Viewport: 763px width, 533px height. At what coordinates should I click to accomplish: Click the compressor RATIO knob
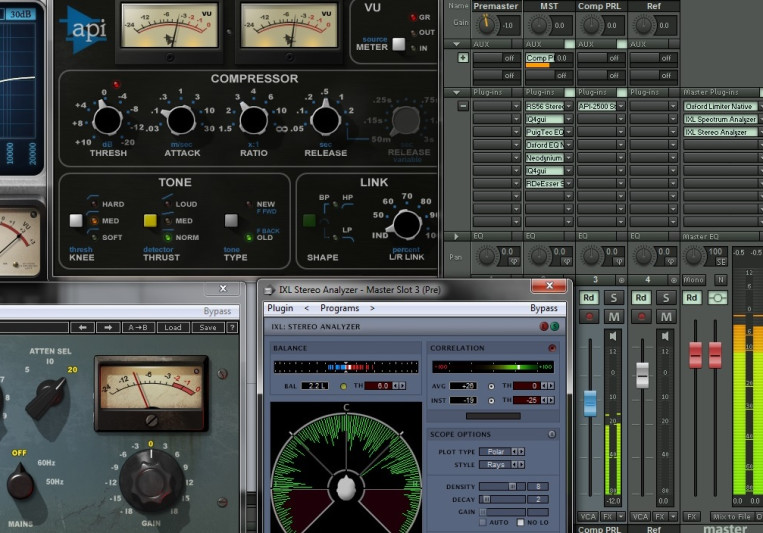253,120
